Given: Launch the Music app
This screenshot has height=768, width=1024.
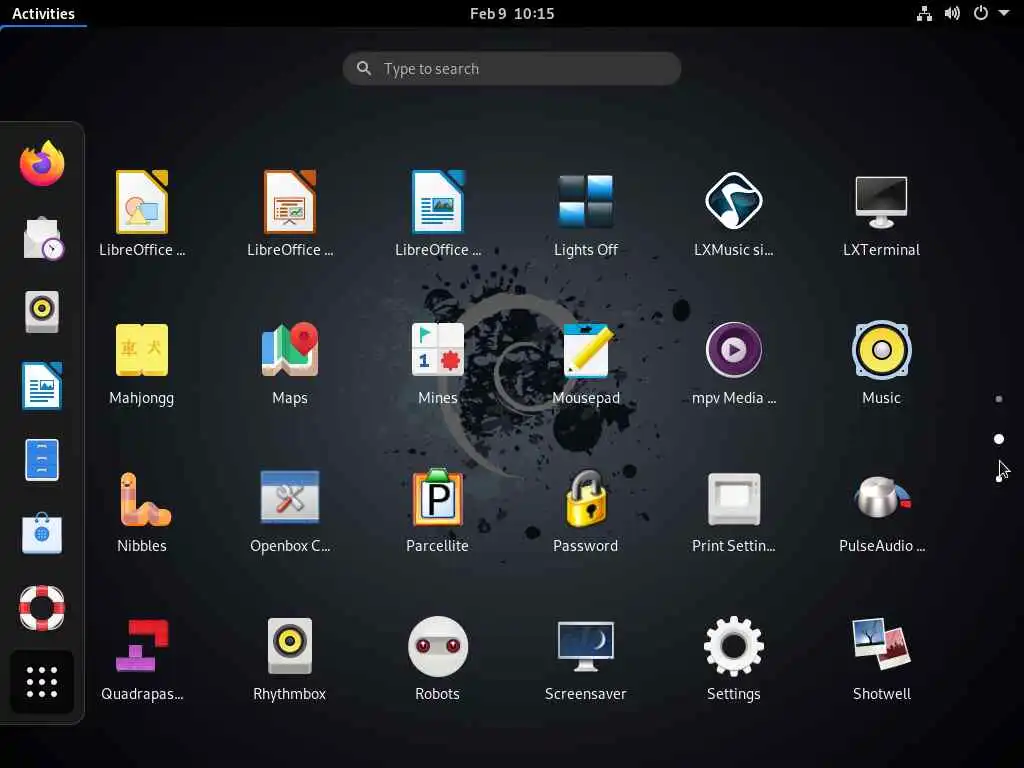Looking at the screenshot, I should pos(881,349).
